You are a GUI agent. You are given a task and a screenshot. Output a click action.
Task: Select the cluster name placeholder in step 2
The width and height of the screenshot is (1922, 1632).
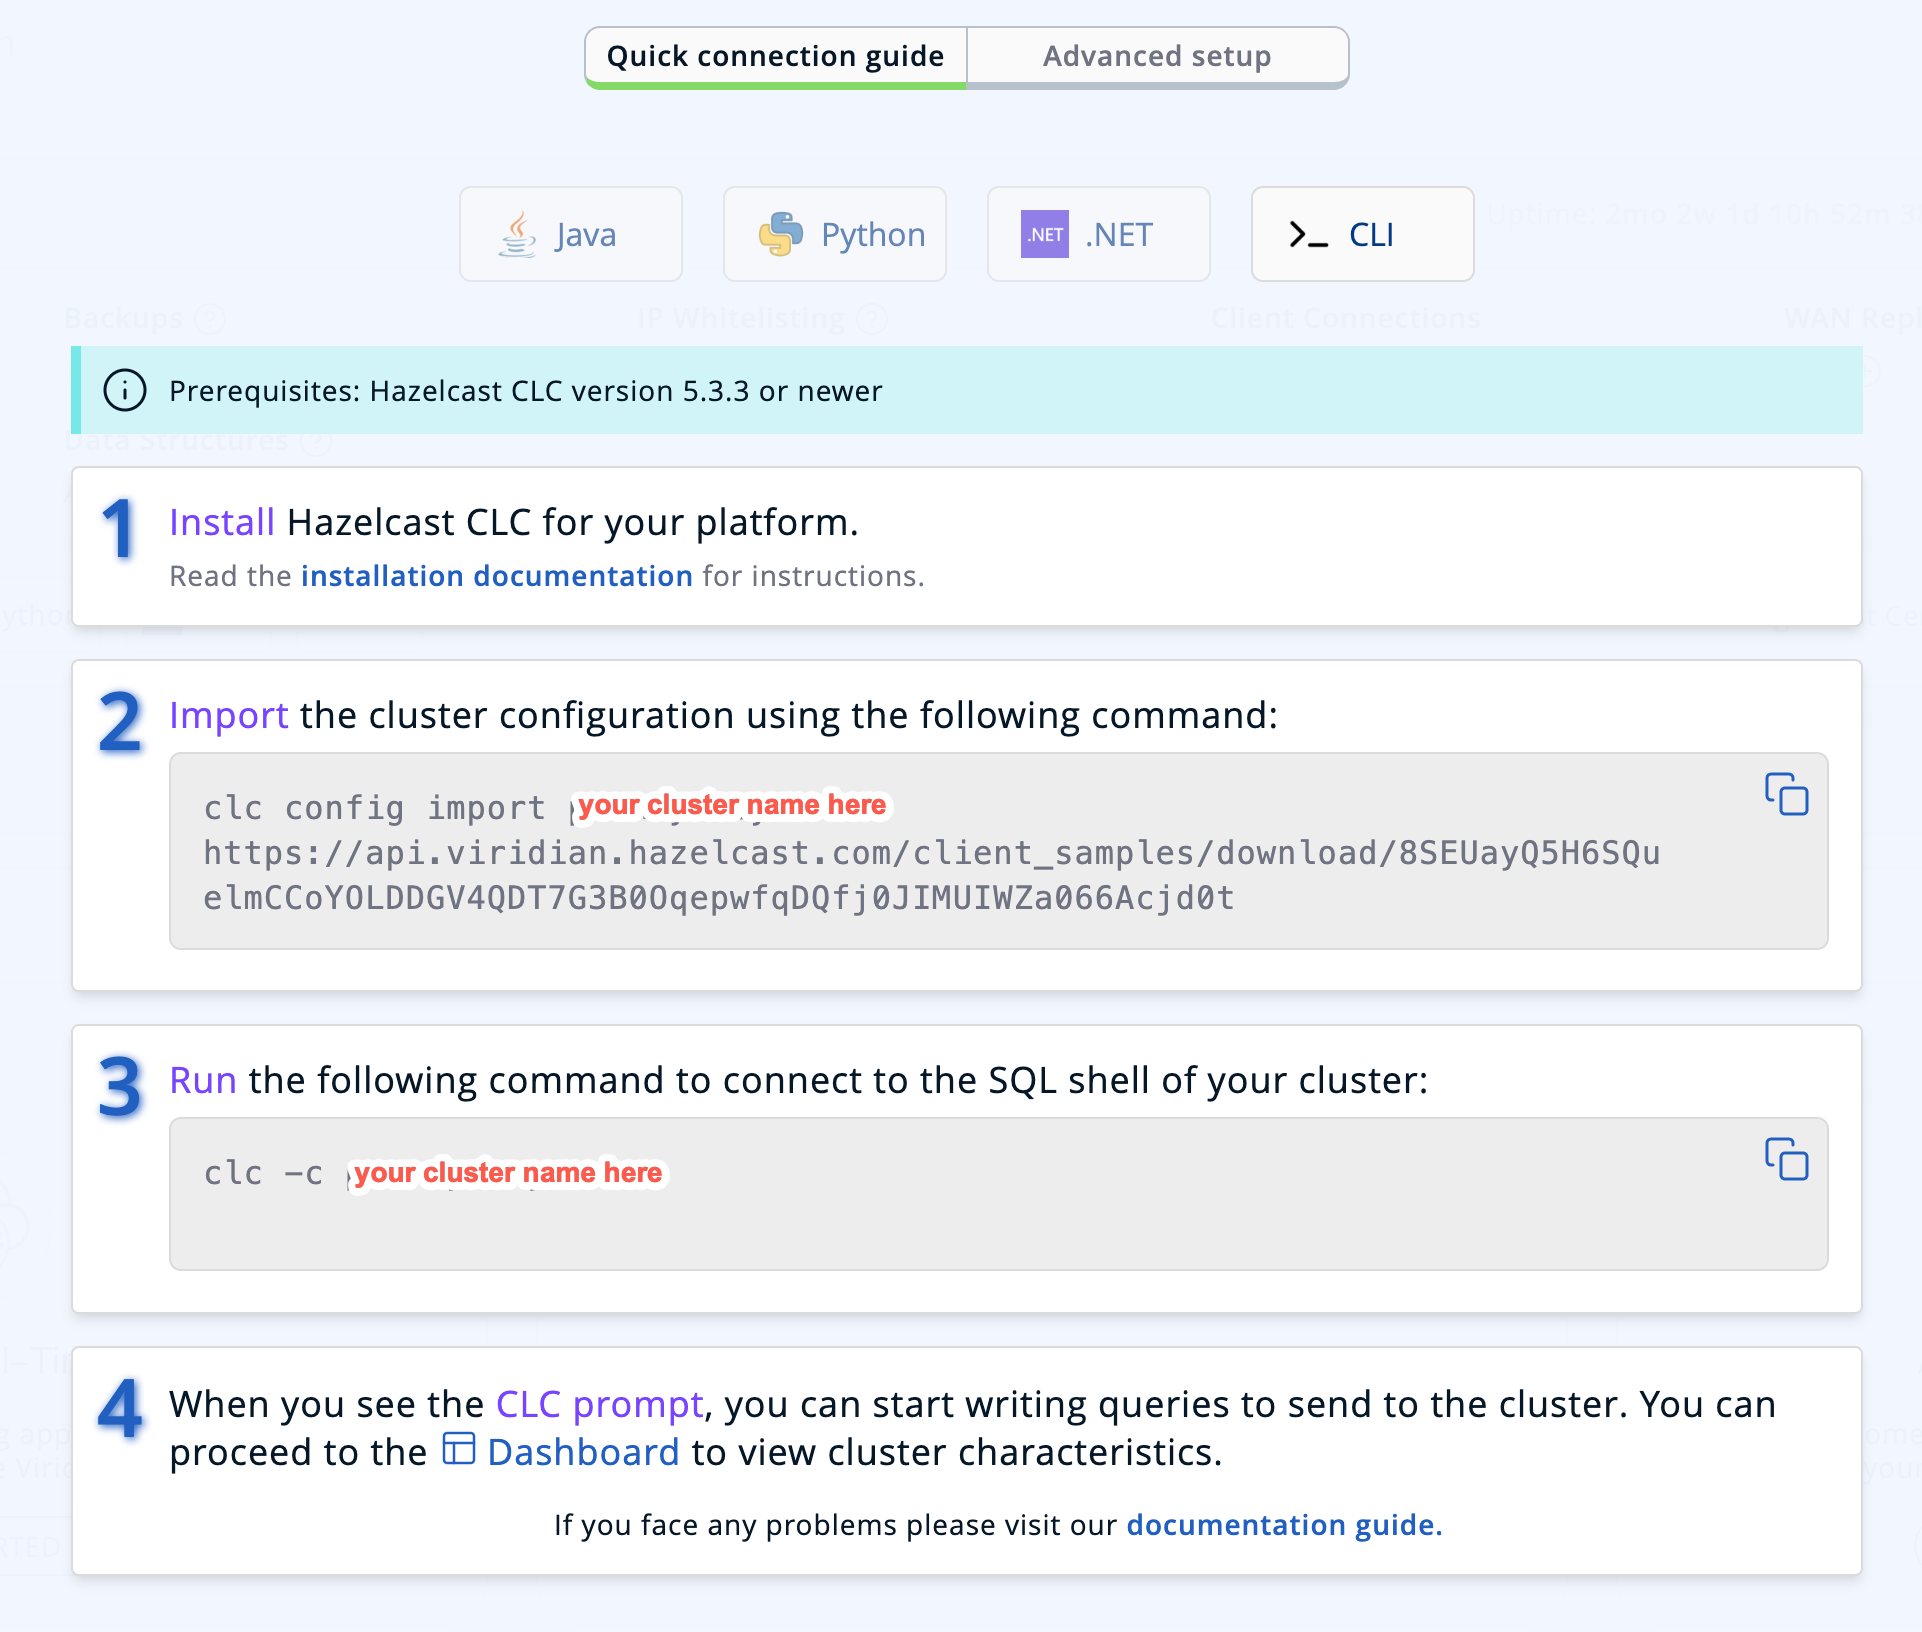pos(730,804)
